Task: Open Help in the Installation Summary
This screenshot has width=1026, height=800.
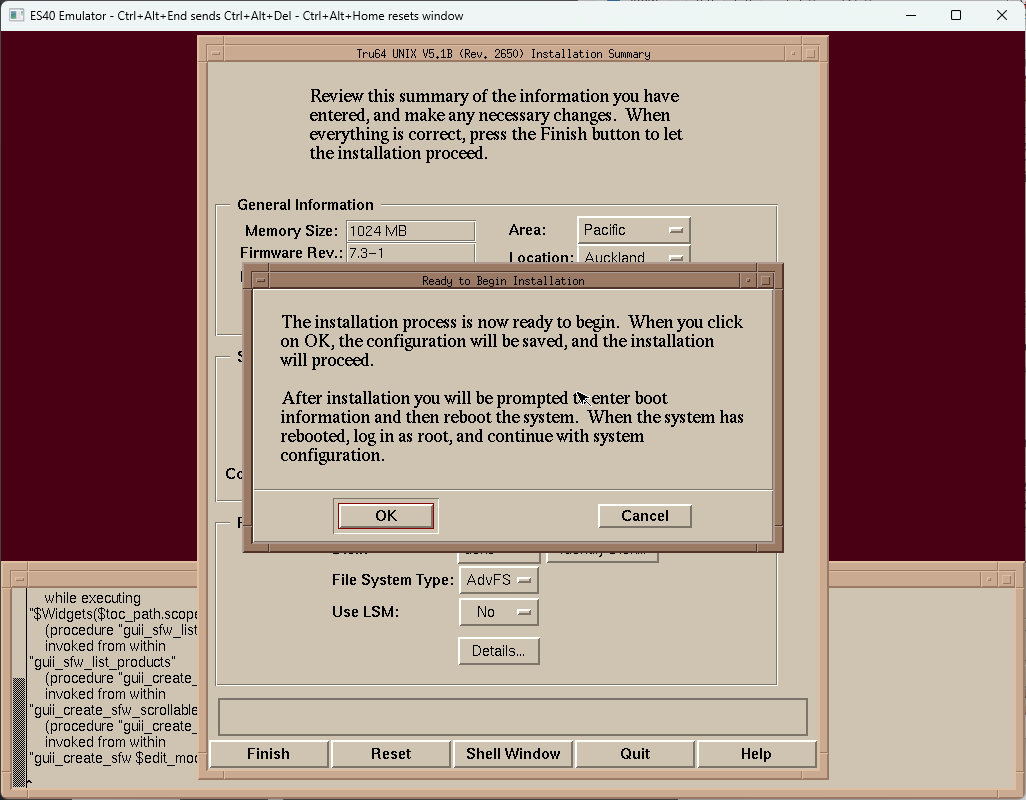Action: pos(756,754)
